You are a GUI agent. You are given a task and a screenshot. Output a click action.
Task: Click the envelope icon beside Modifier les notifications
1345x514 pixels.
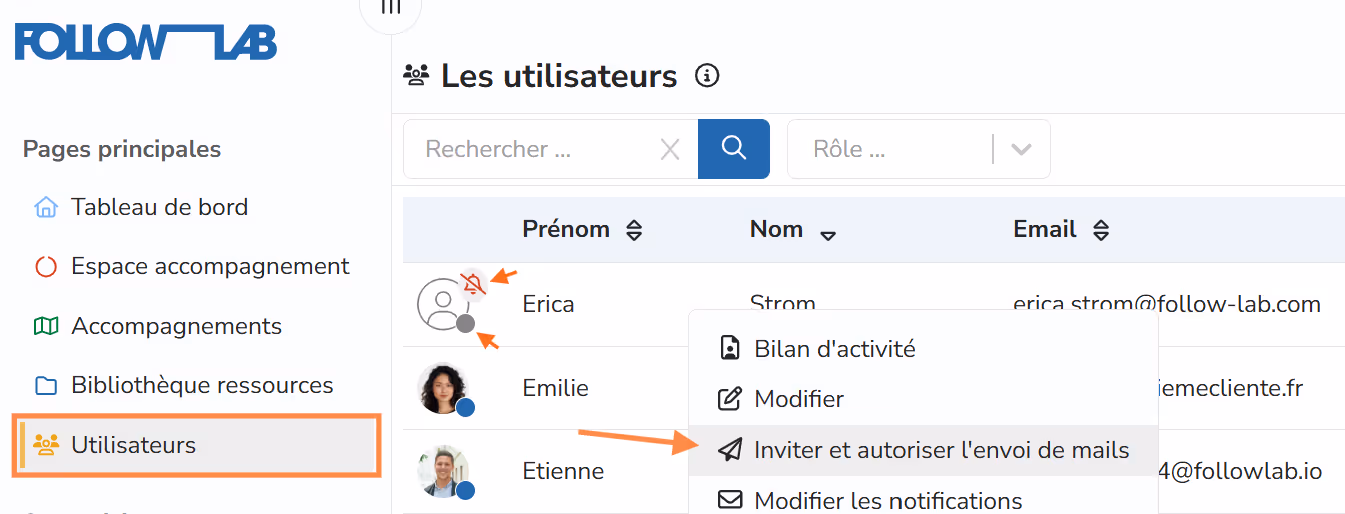coord(731,499)
